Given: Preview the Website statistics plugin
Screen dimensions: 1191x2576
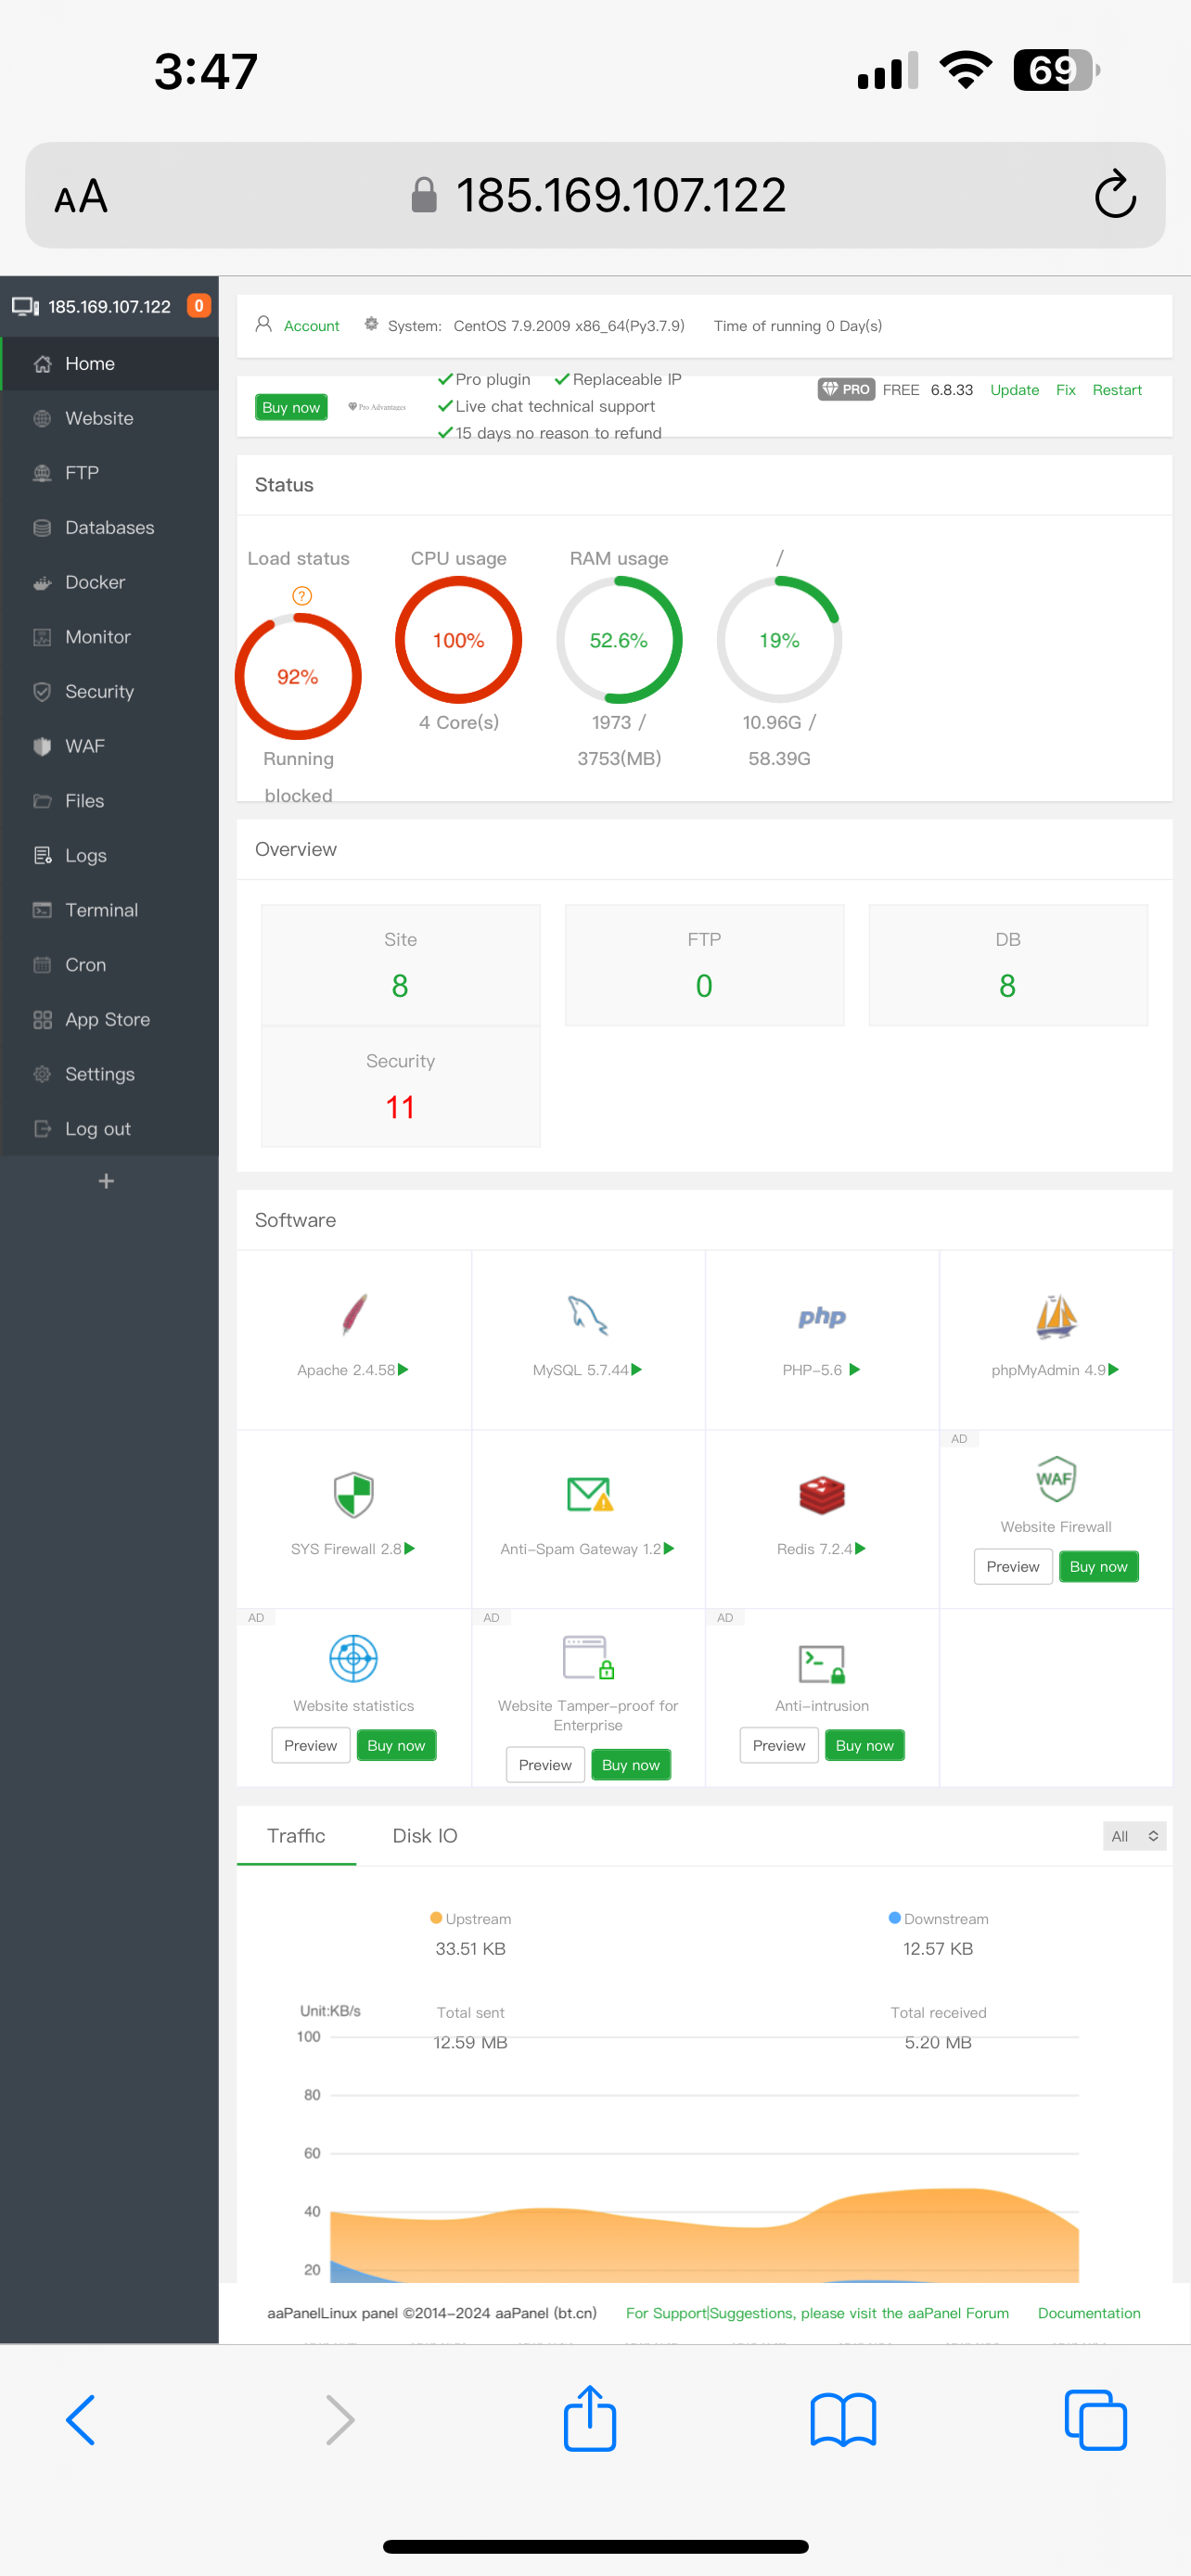Looking at the screenshot, I should (x=311, y=1746).
